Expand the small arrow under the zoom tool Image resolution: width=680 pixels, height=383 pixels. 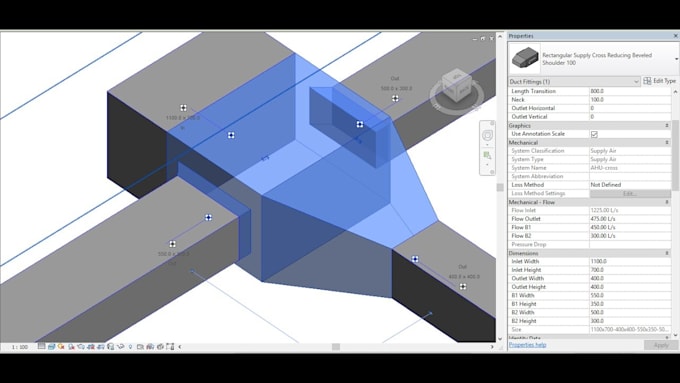tap(487, 165)
